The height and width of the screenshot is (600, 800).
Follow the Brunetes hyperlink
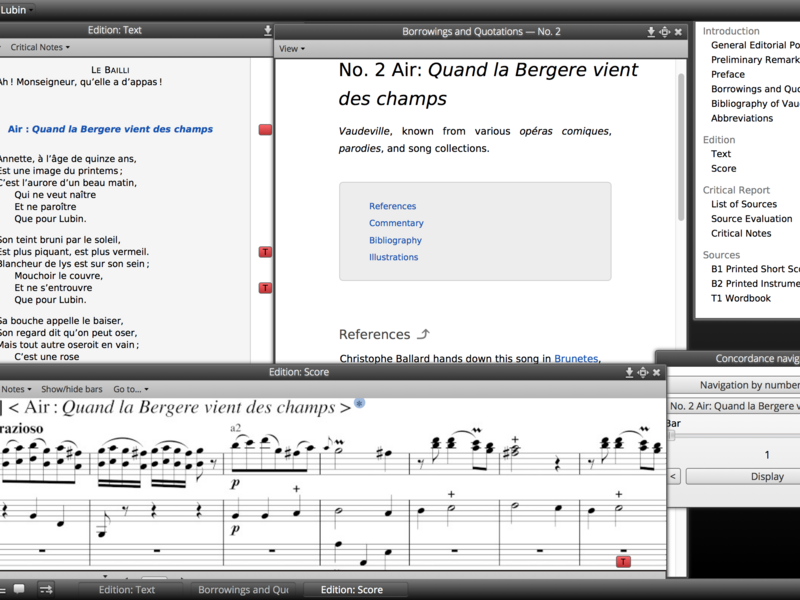(575, 358)
